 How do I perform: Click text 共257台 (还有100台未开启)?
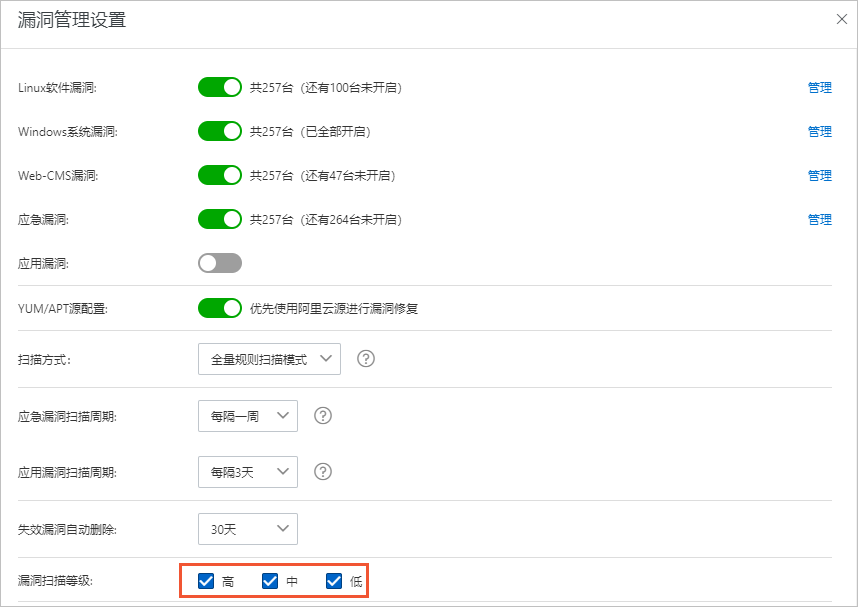coord(326,88)
